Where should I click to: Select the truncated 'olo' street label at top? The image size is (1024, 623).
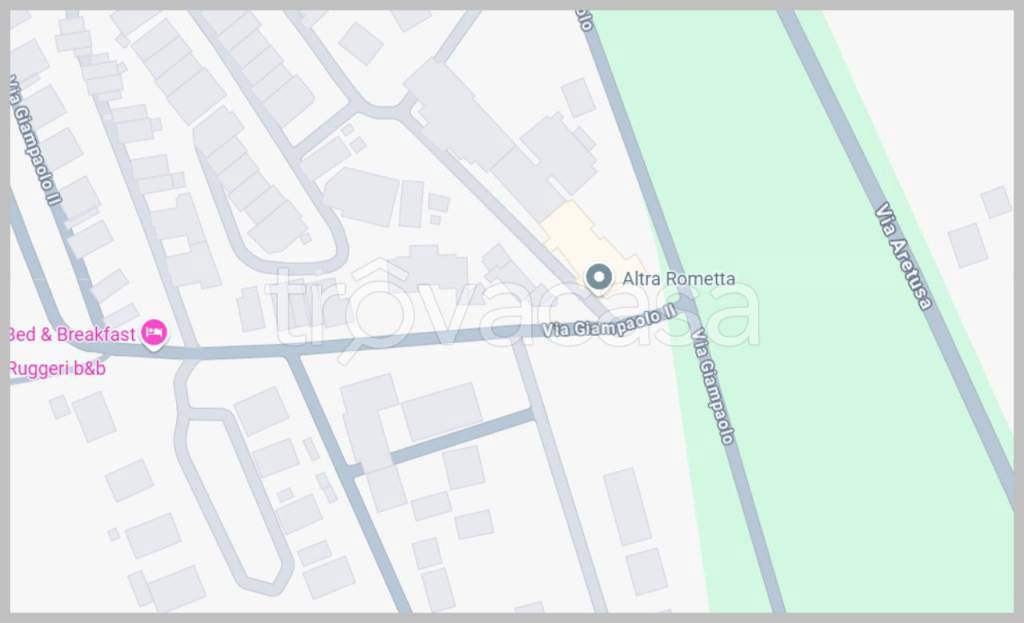[x=584, y=20]
